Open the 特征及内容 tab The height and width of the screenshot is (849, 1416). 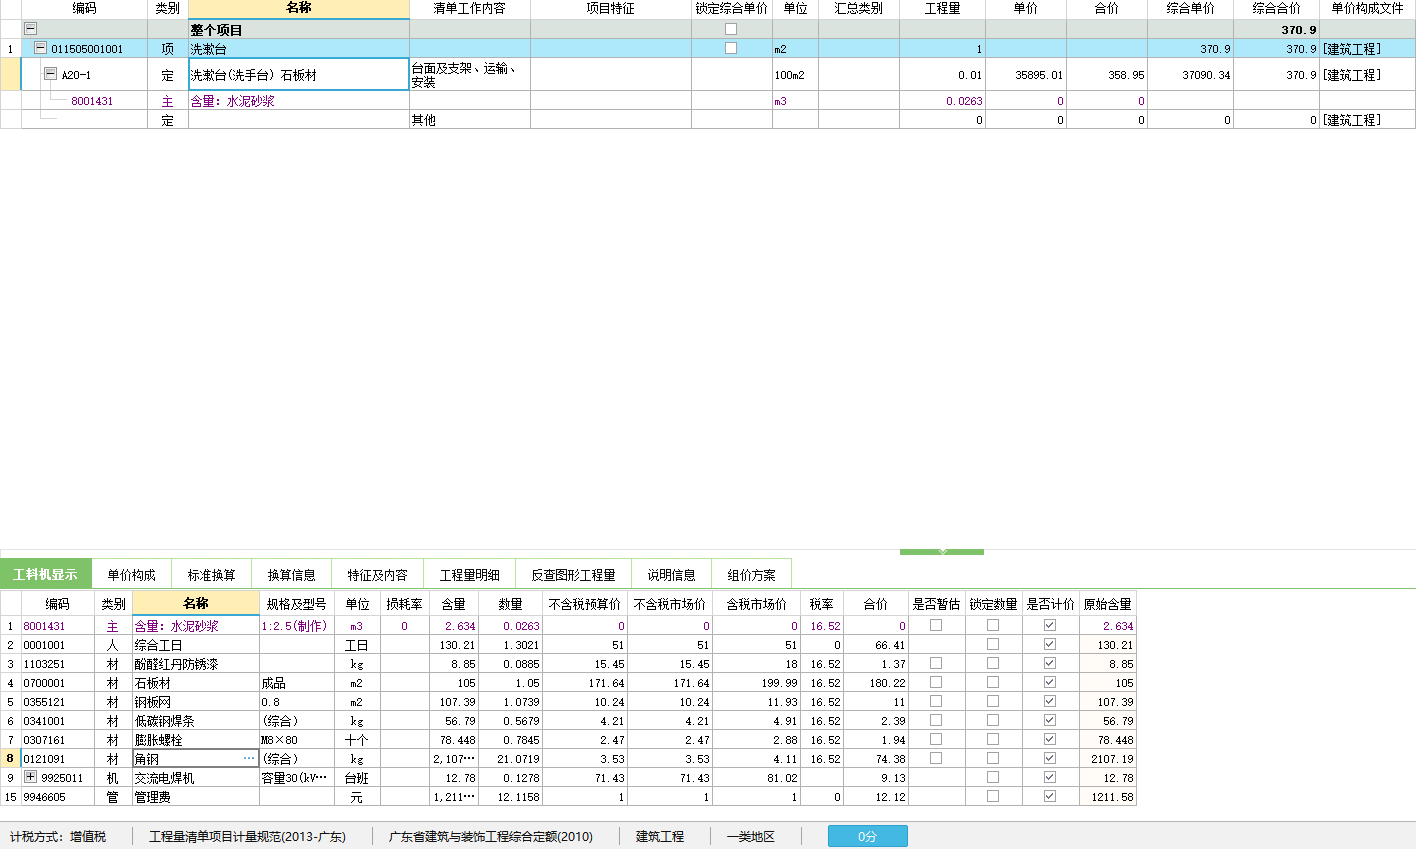tap(378, 575)
